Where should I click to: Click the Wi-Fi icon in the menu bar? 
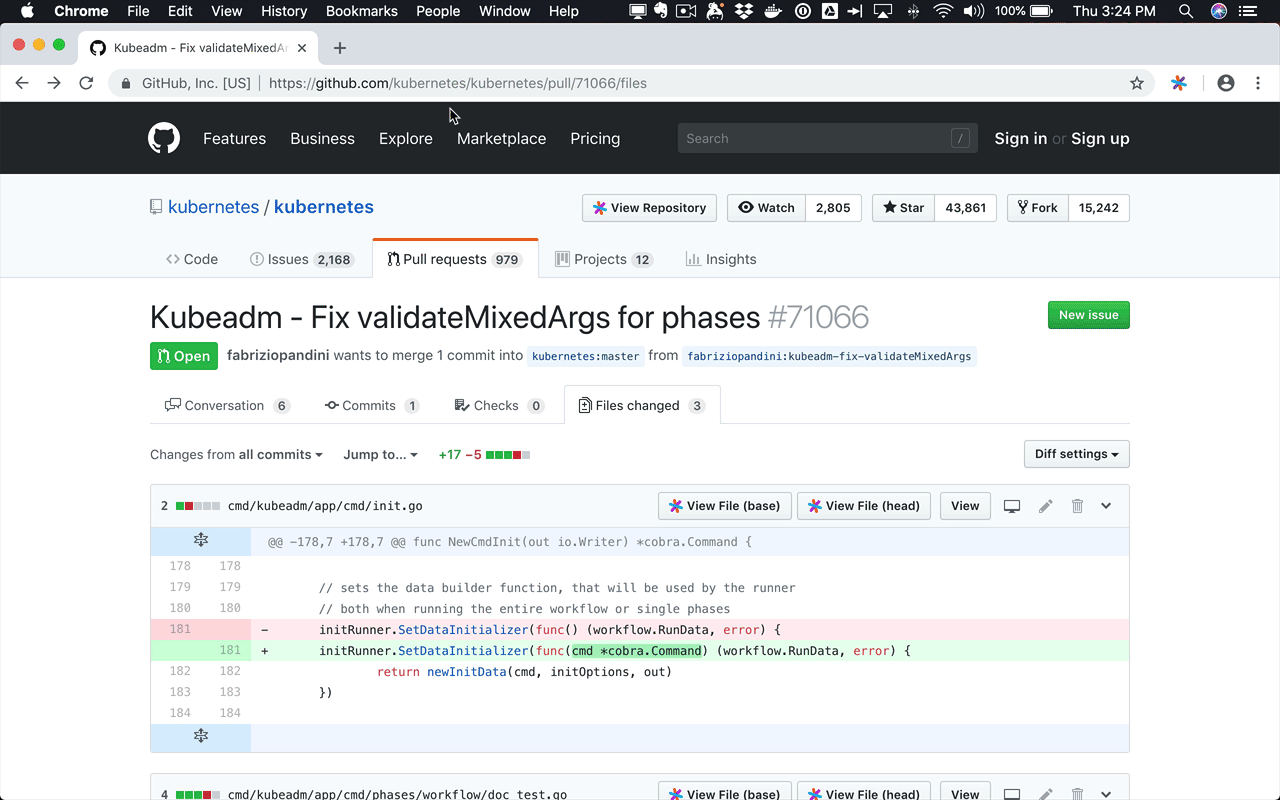pyautogui.click(x=942, y=11)
